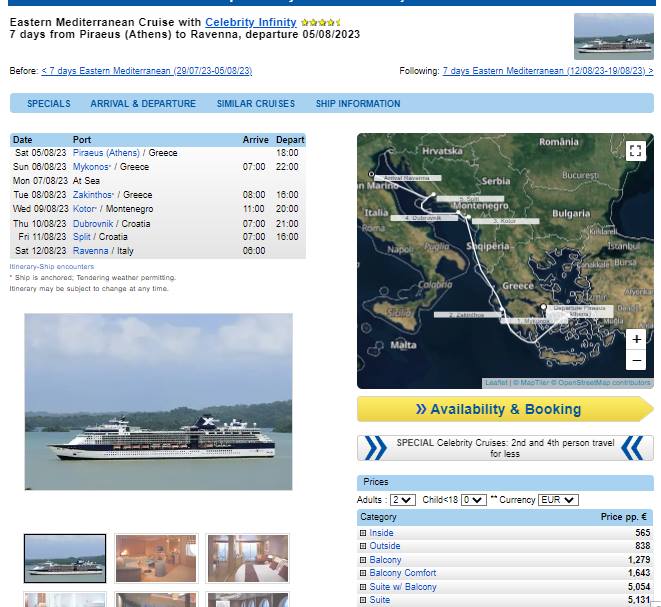Click the 1,279 price for Balcony
This screenshot has height=607, width=661.
click(x=639, y=560)
